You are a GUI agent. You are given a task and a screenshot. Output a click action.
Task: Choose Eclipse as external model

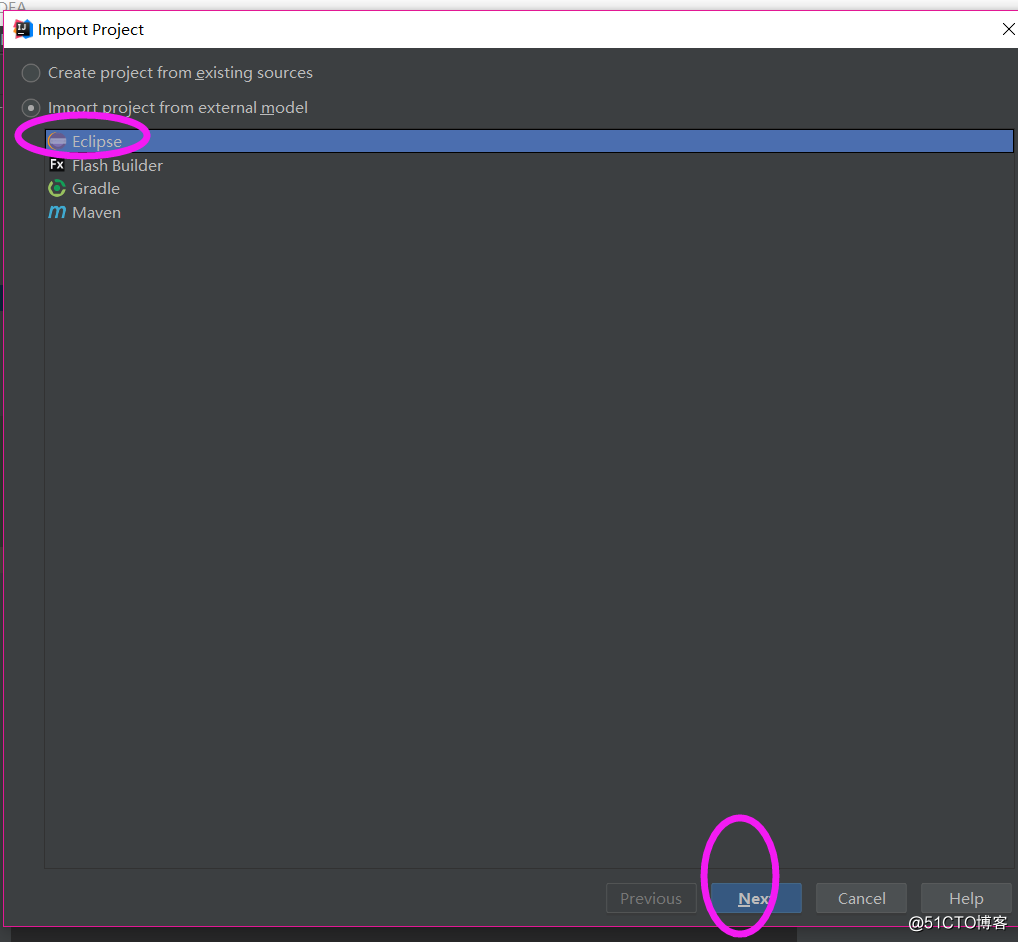(x=529, y=141)
